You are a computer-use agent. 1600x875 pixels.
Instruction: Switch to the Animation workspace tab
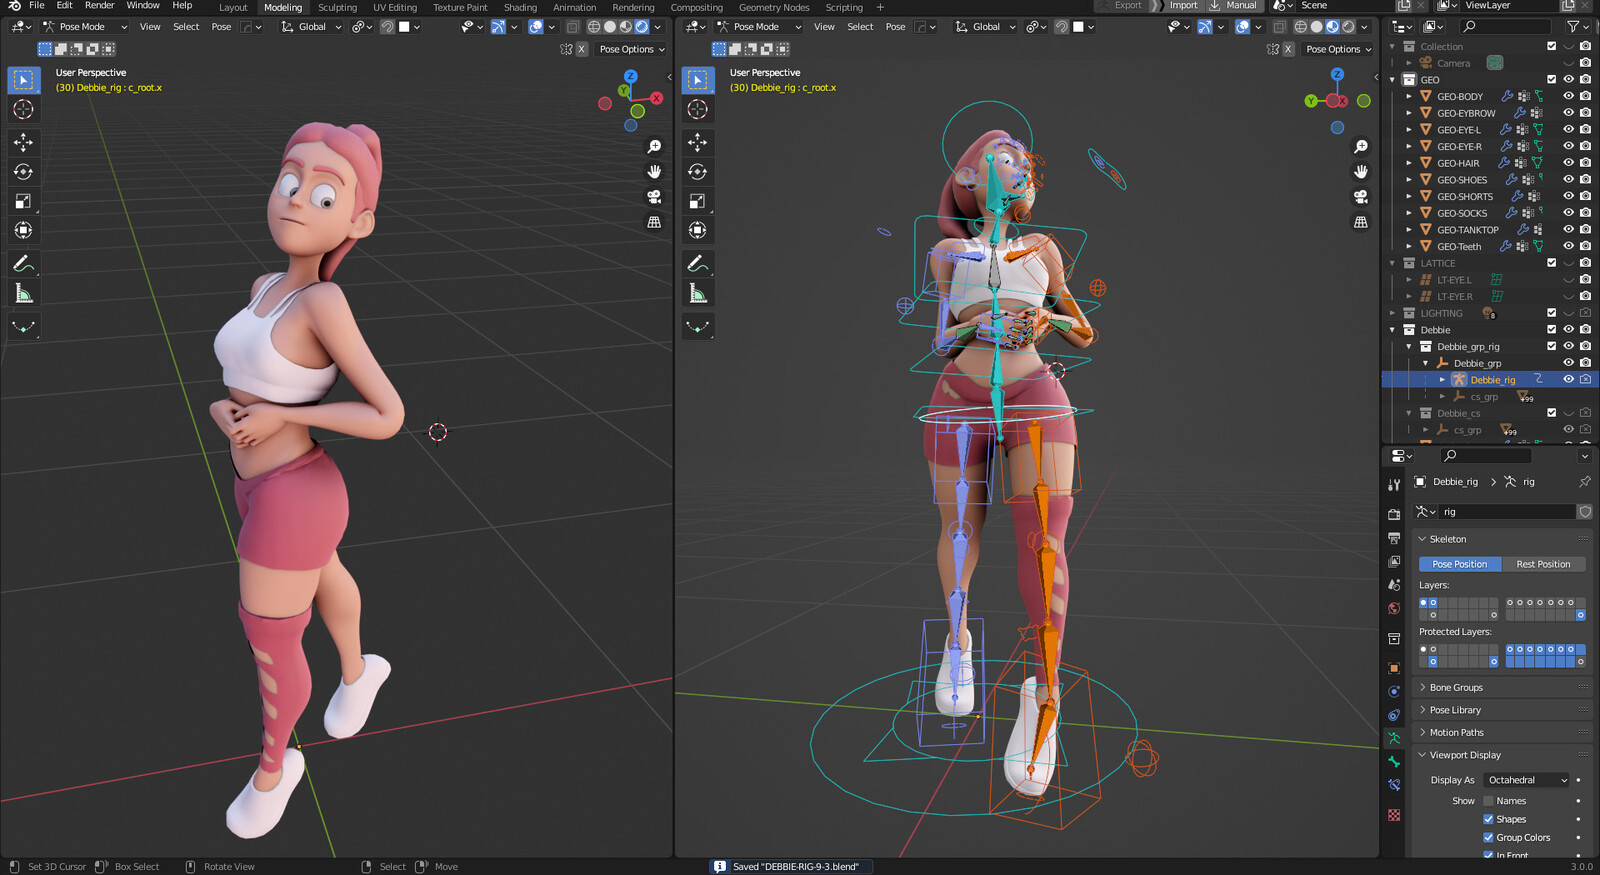tap(574, 7)
